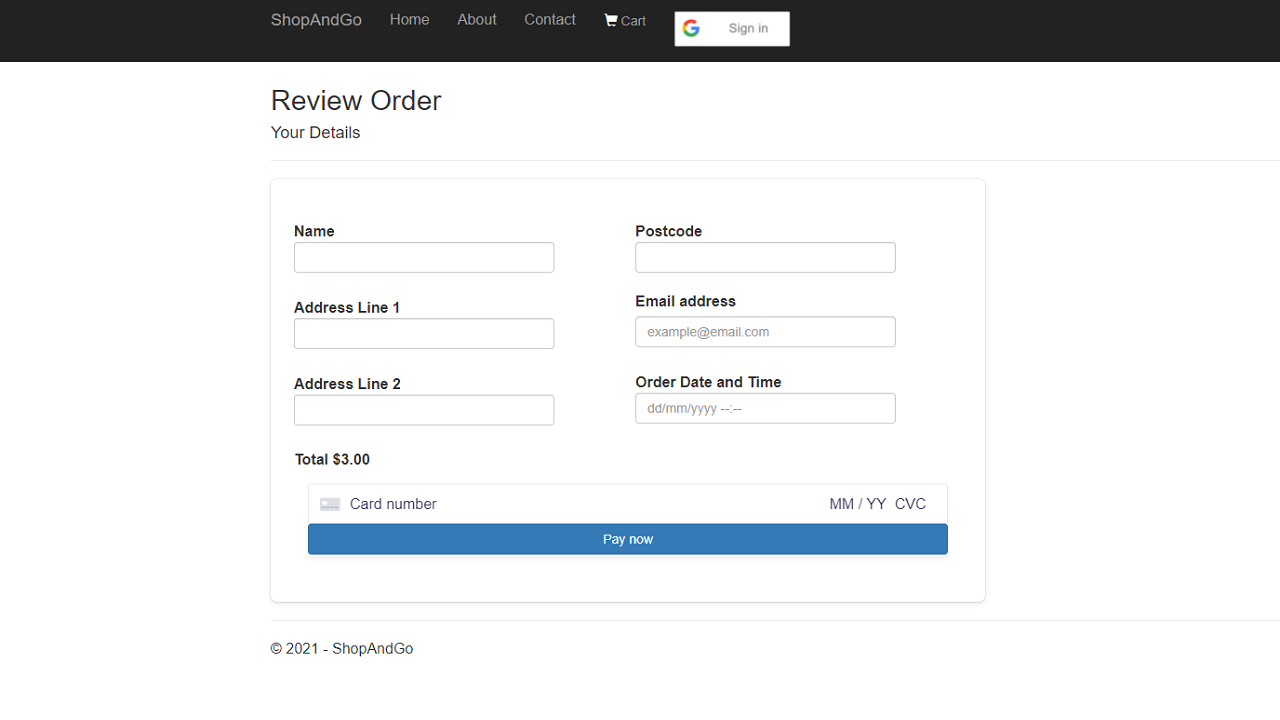Viewport: 1280px width, 720px height.
Task: Click the ShopAndGo brand link
Action: (316, 19)
